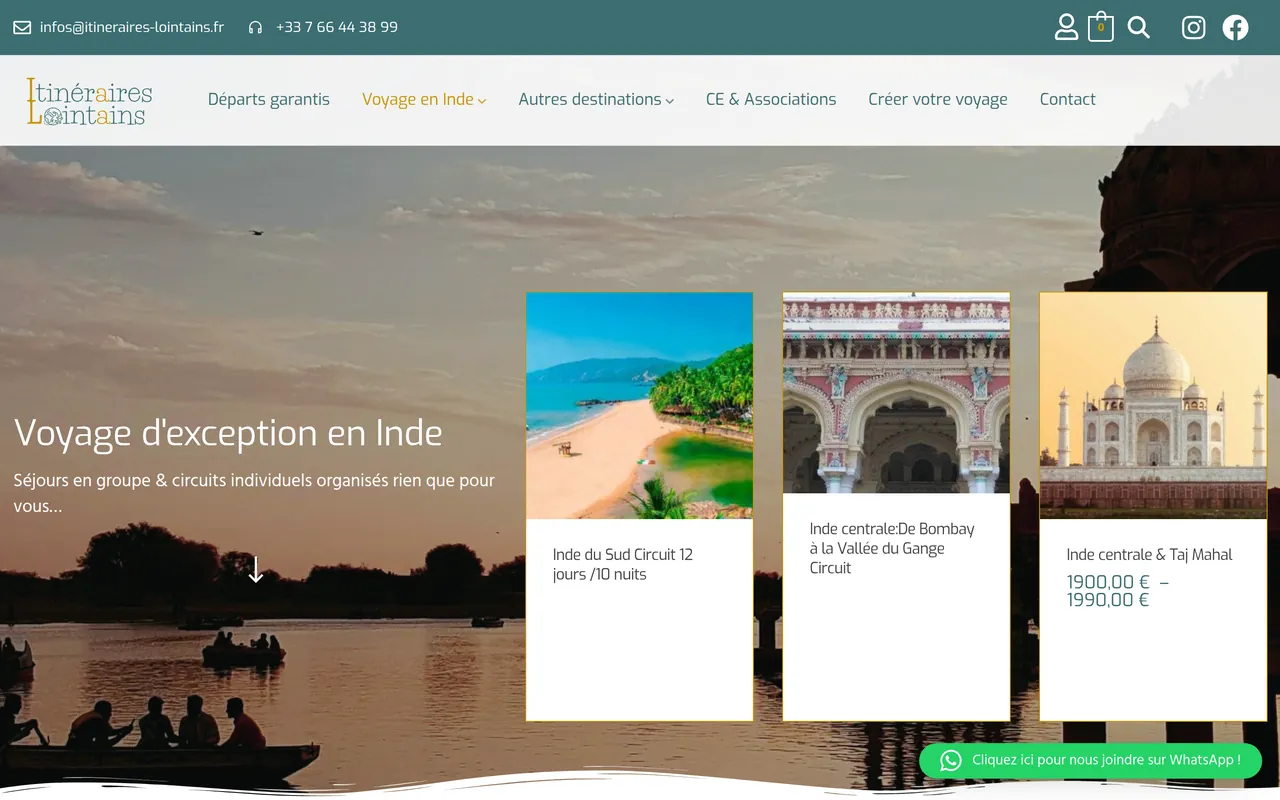The image size is (1280, 800).
Task: Expand Autres destinations submenu chevron
Action: coord(670,101)
